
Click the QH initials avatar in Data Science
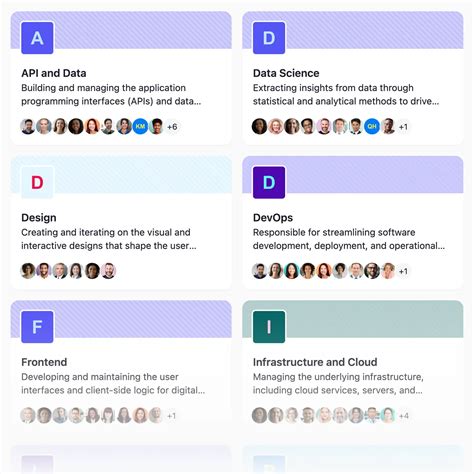372,127
